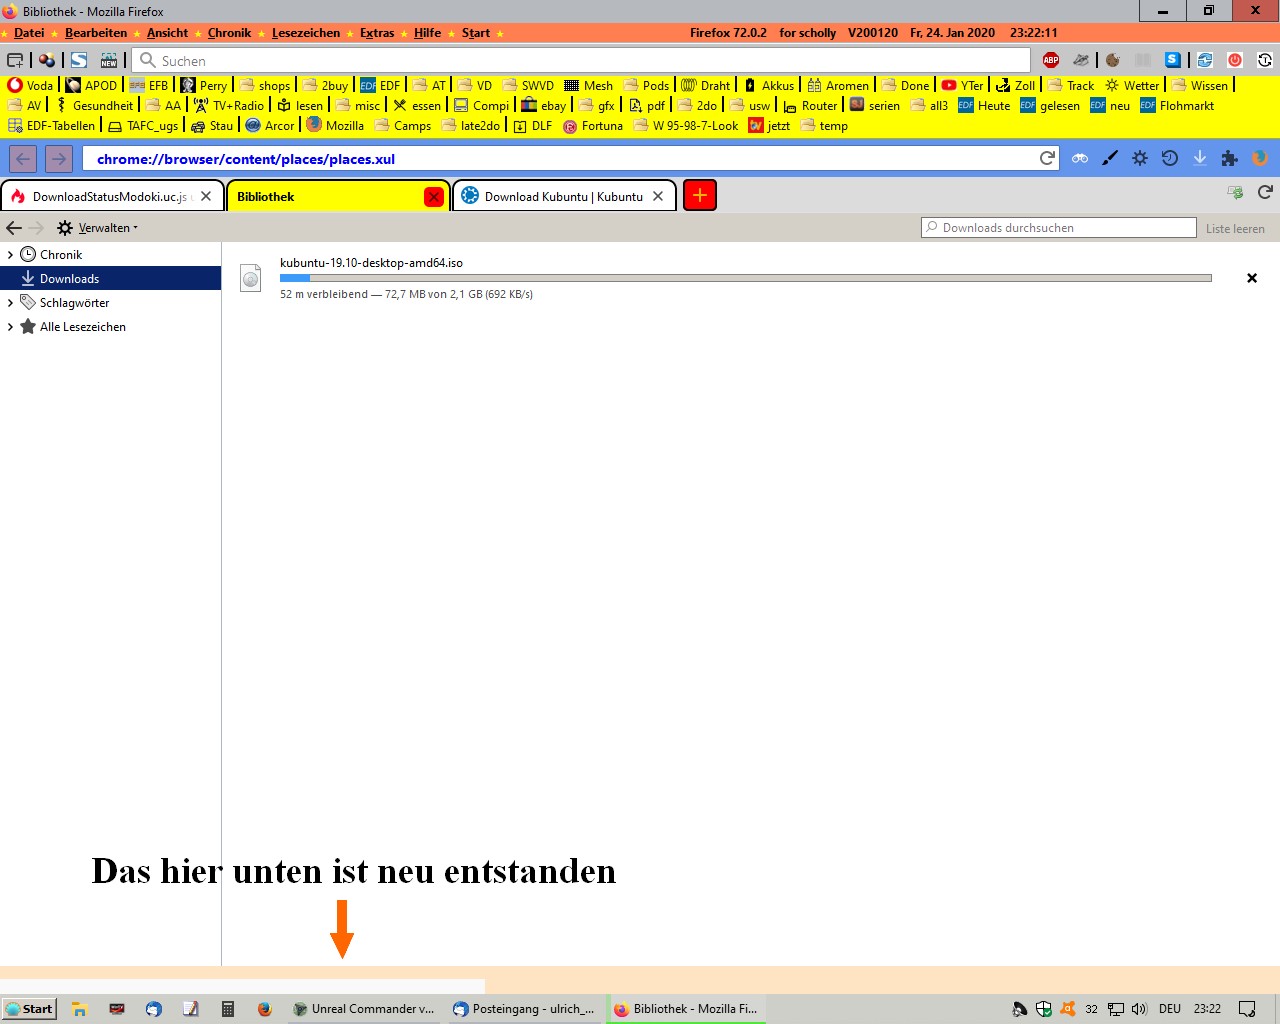This screenshot has width=1280, height=1024.
Task: Open settings gear icon in navigation bar
Action: (1140, 158)
